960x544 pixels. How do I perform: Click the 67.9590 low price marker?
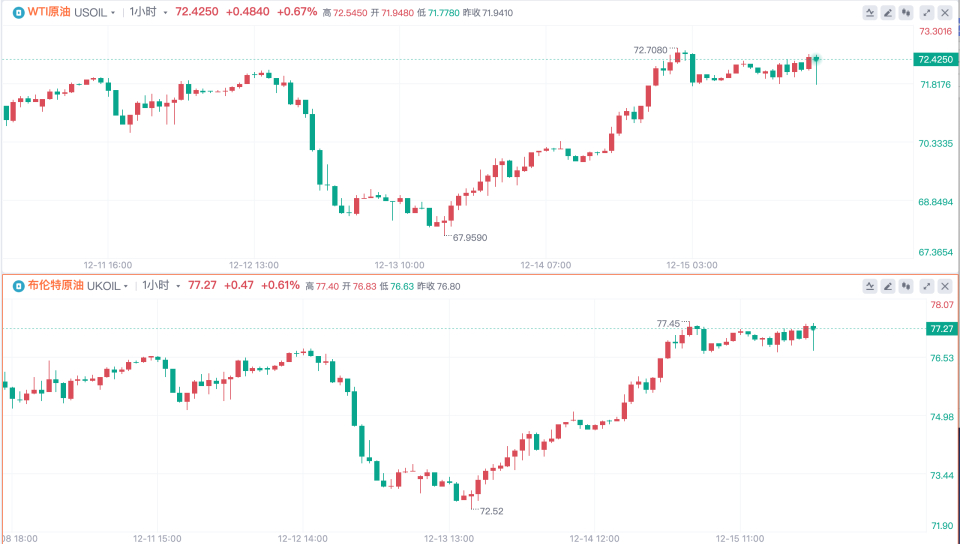[x=470, y=238]
